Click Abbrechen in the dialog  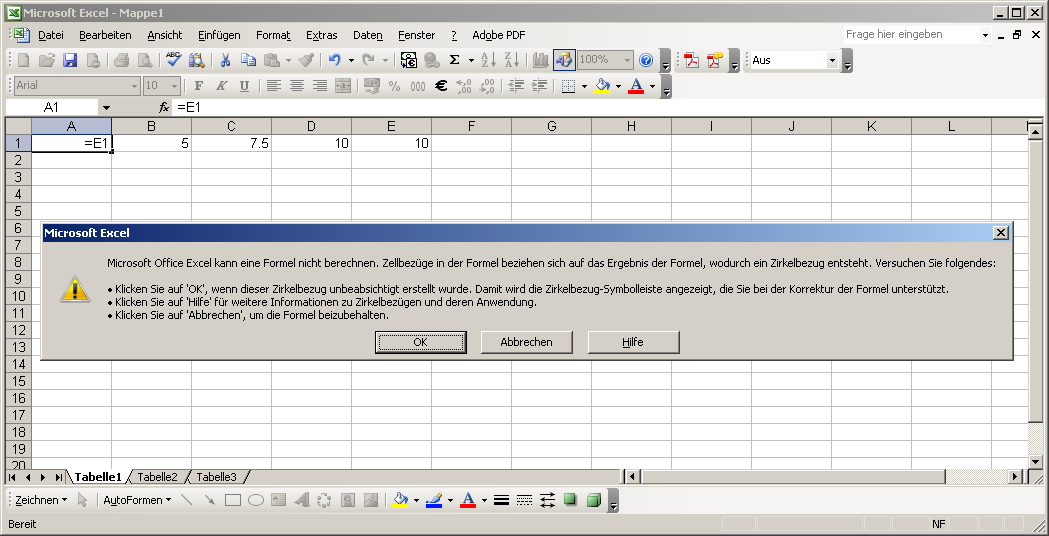tap(527, 342)
